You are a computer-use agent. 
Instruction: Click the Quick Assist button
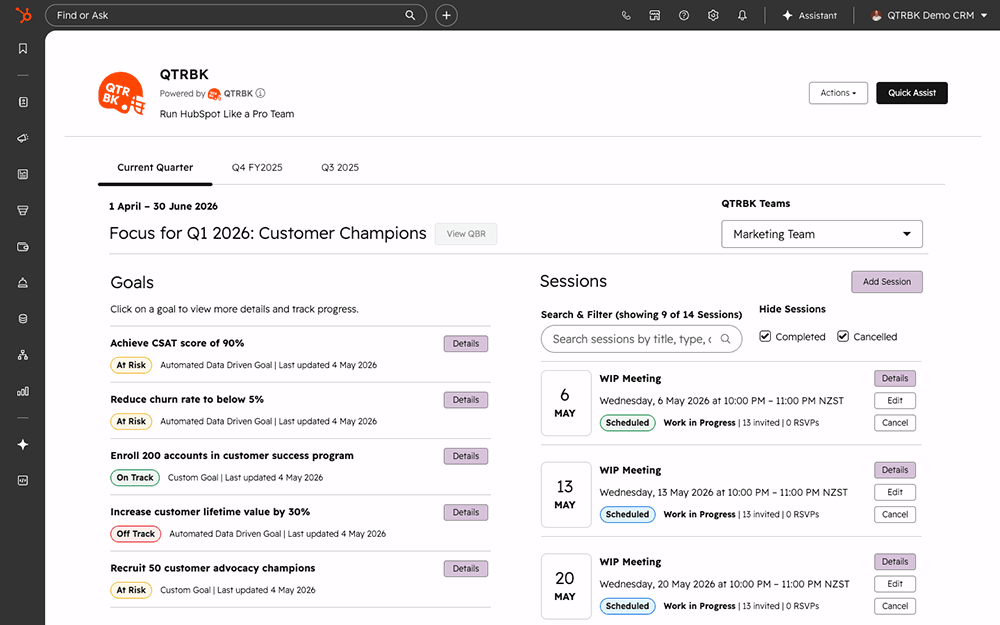tap(911, 93)
